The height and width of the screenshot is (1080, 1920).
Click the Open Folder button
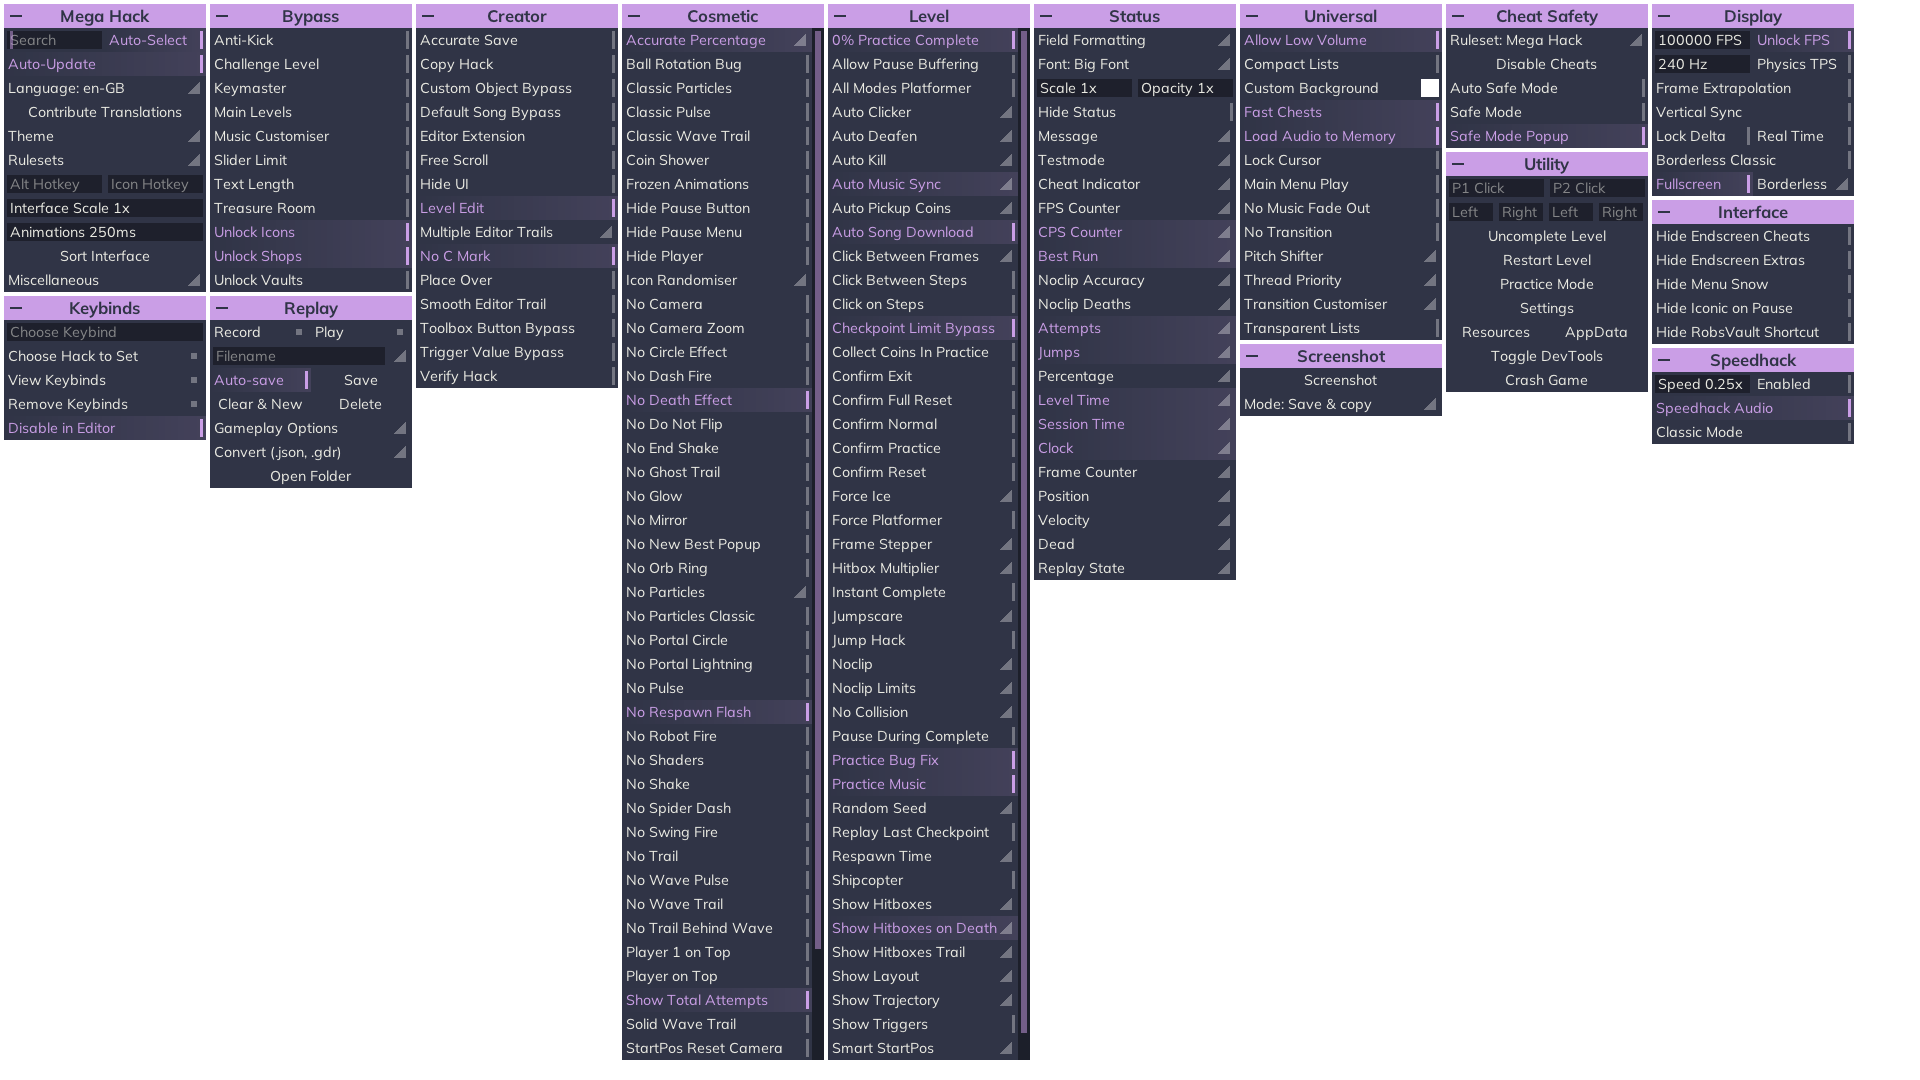point(310,476)
